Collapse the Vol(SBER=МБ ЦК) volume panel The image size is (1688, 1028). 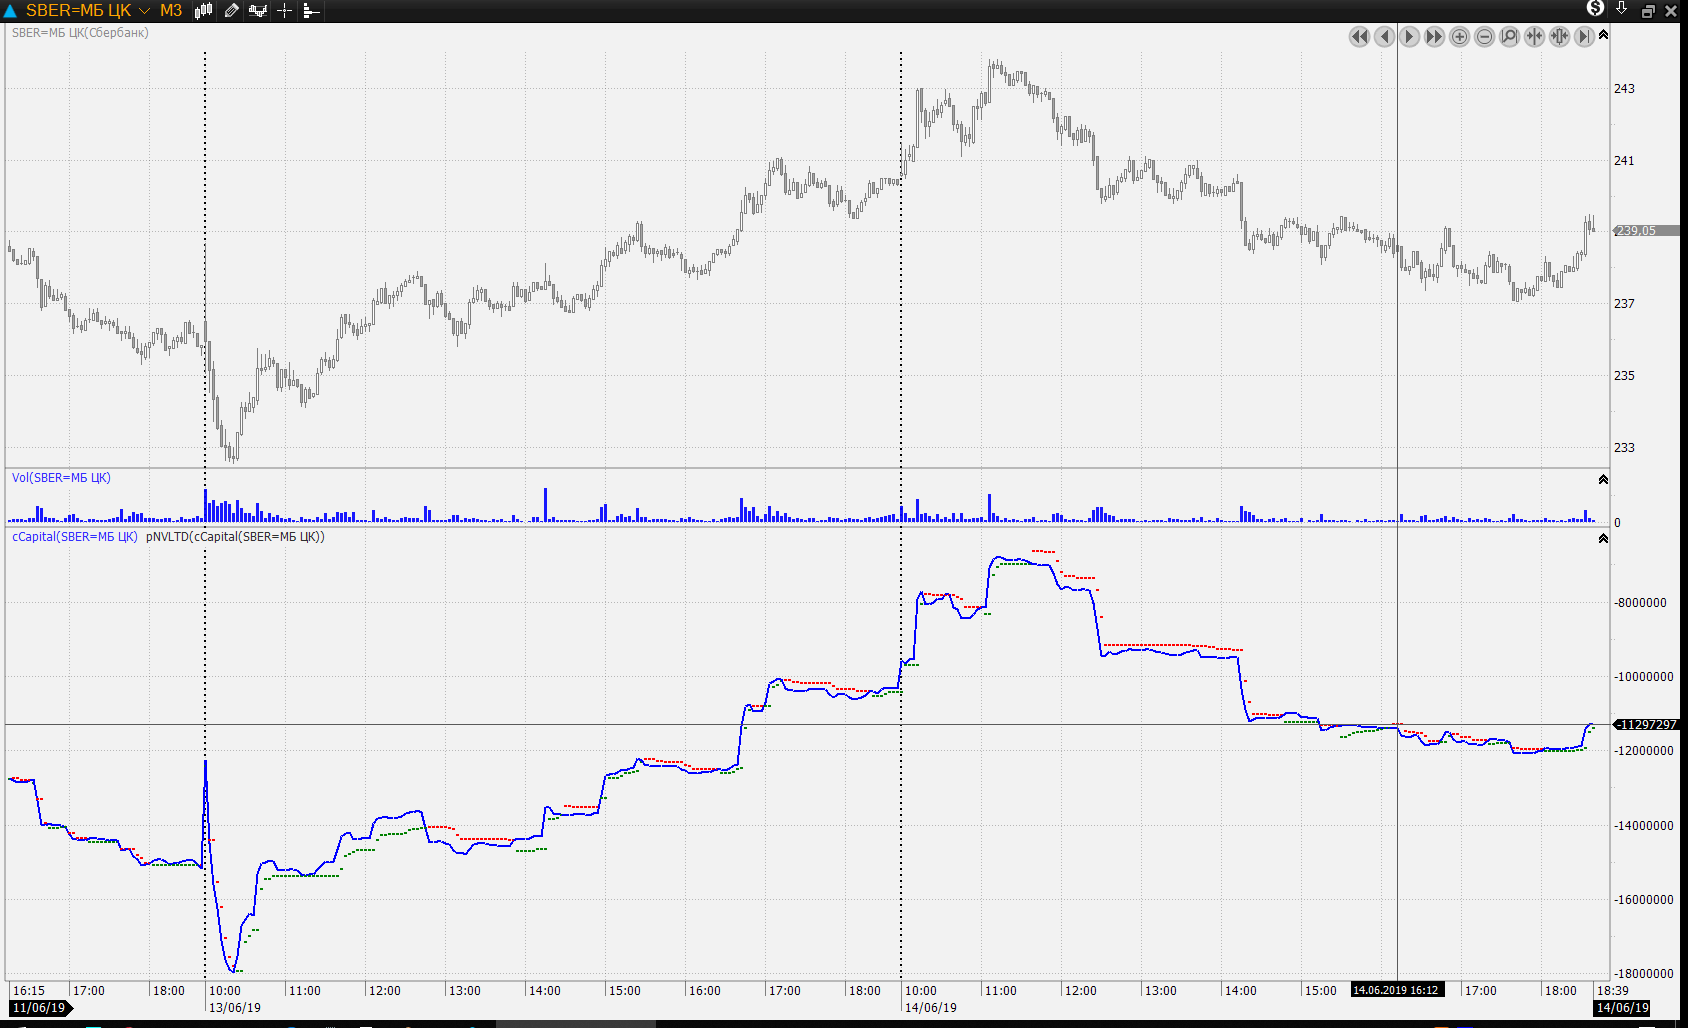[x=1603, y=480]
